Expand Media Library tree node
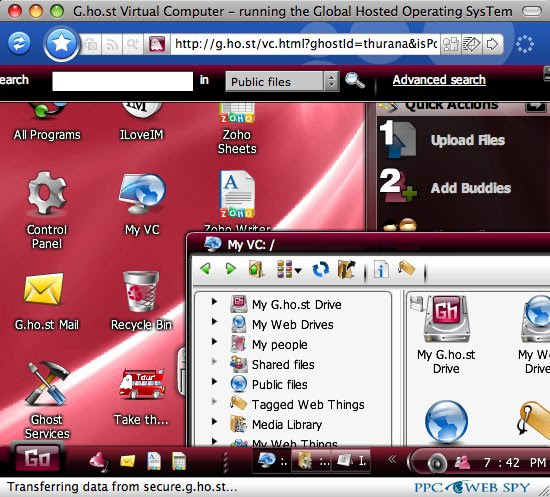This screenshot has height=497, width=550. [214, 421]
